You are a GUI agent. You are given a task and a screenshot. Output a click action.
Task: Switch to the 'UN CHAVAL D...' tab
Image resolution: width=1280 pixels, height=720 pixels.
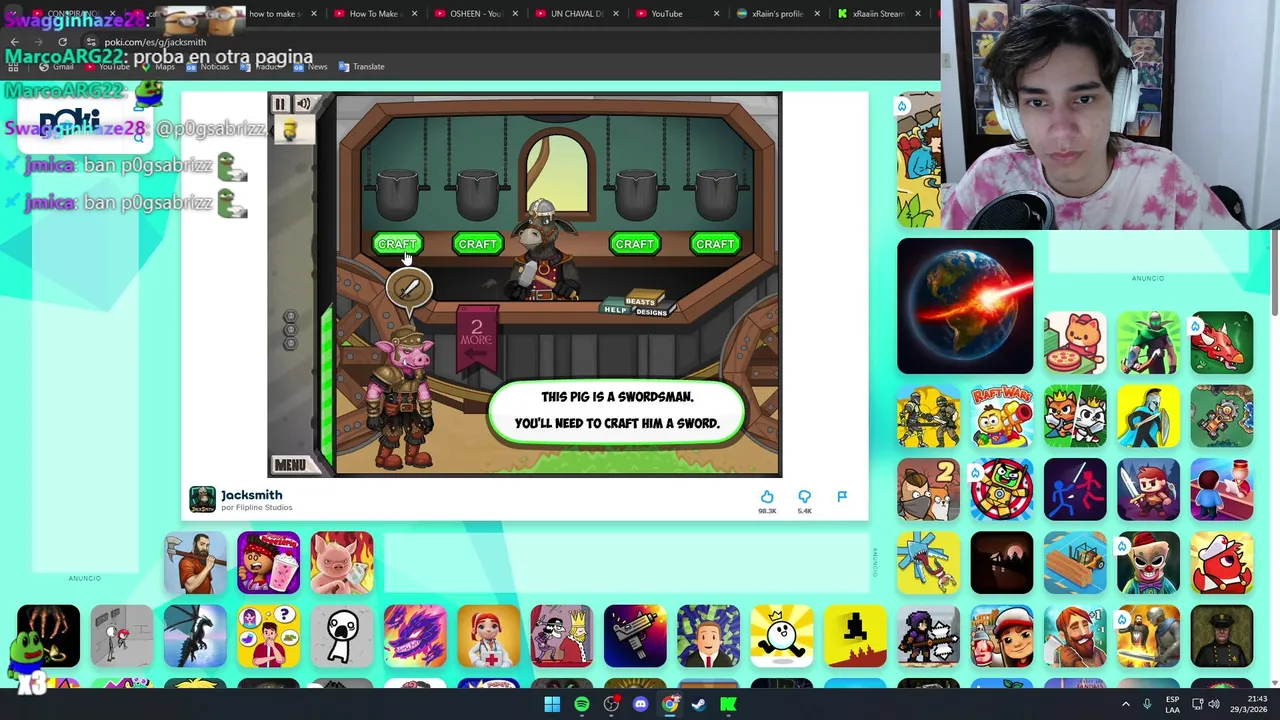click(x=576, y=14)
